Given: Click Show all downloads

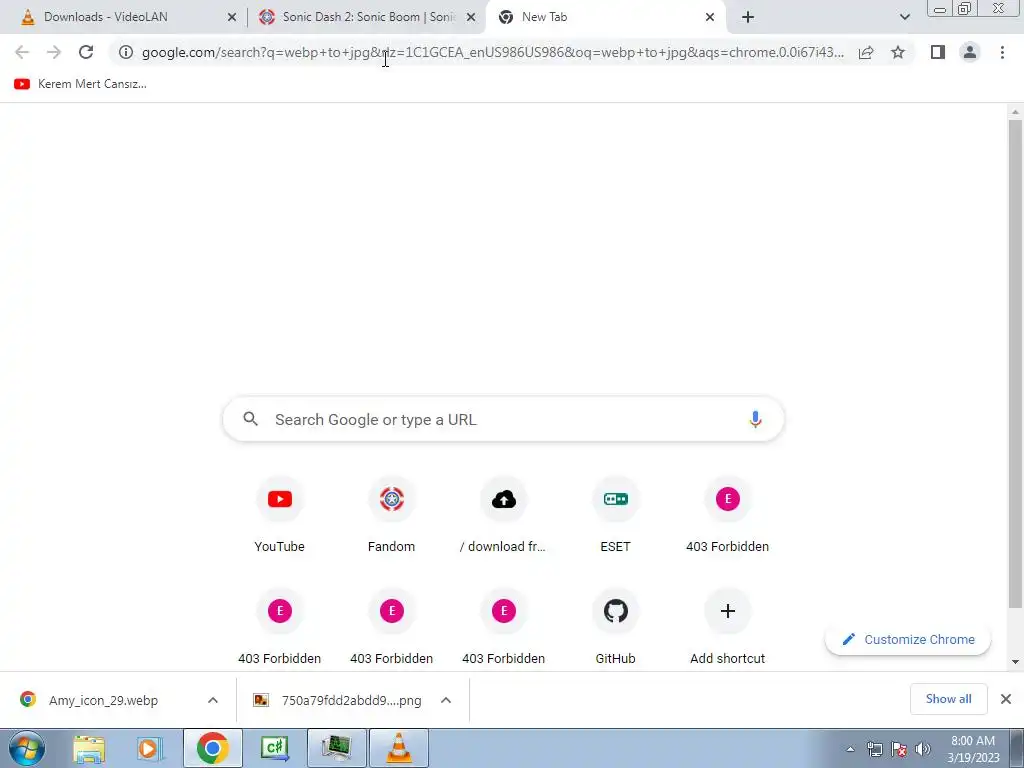Looking at the screenshot, I should point(948,699).
